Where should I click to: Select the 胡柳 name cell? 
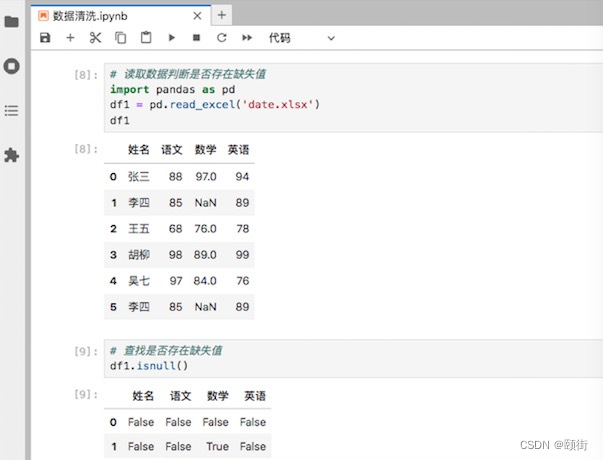[x=138, y=255]
